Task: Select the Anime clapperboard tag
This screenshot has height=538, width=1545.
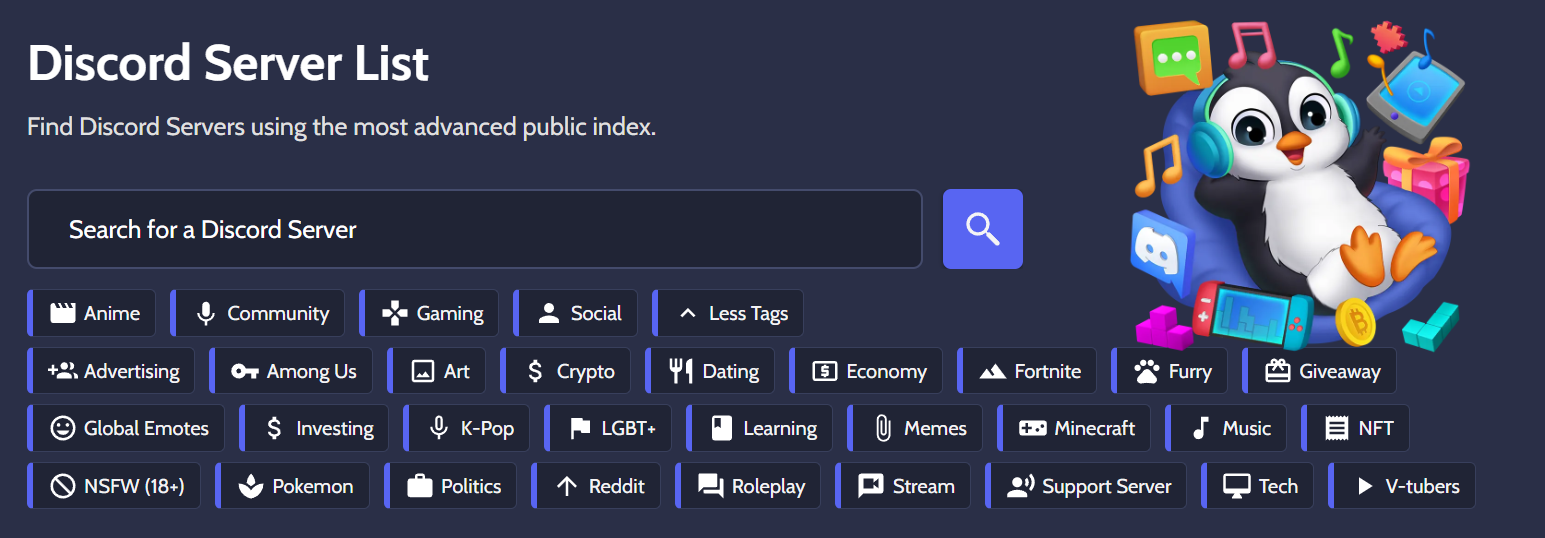Action: [x=91, y=313]
